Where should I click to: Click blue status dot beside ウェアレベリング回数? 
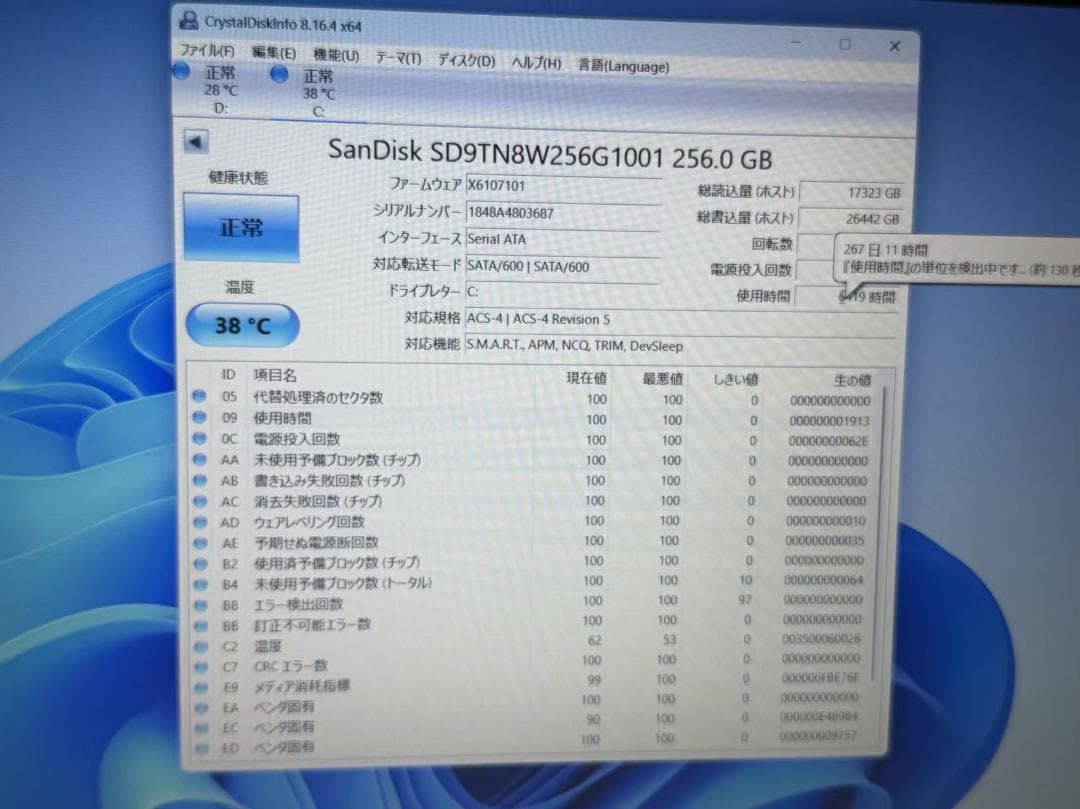[x=200, y=521]
